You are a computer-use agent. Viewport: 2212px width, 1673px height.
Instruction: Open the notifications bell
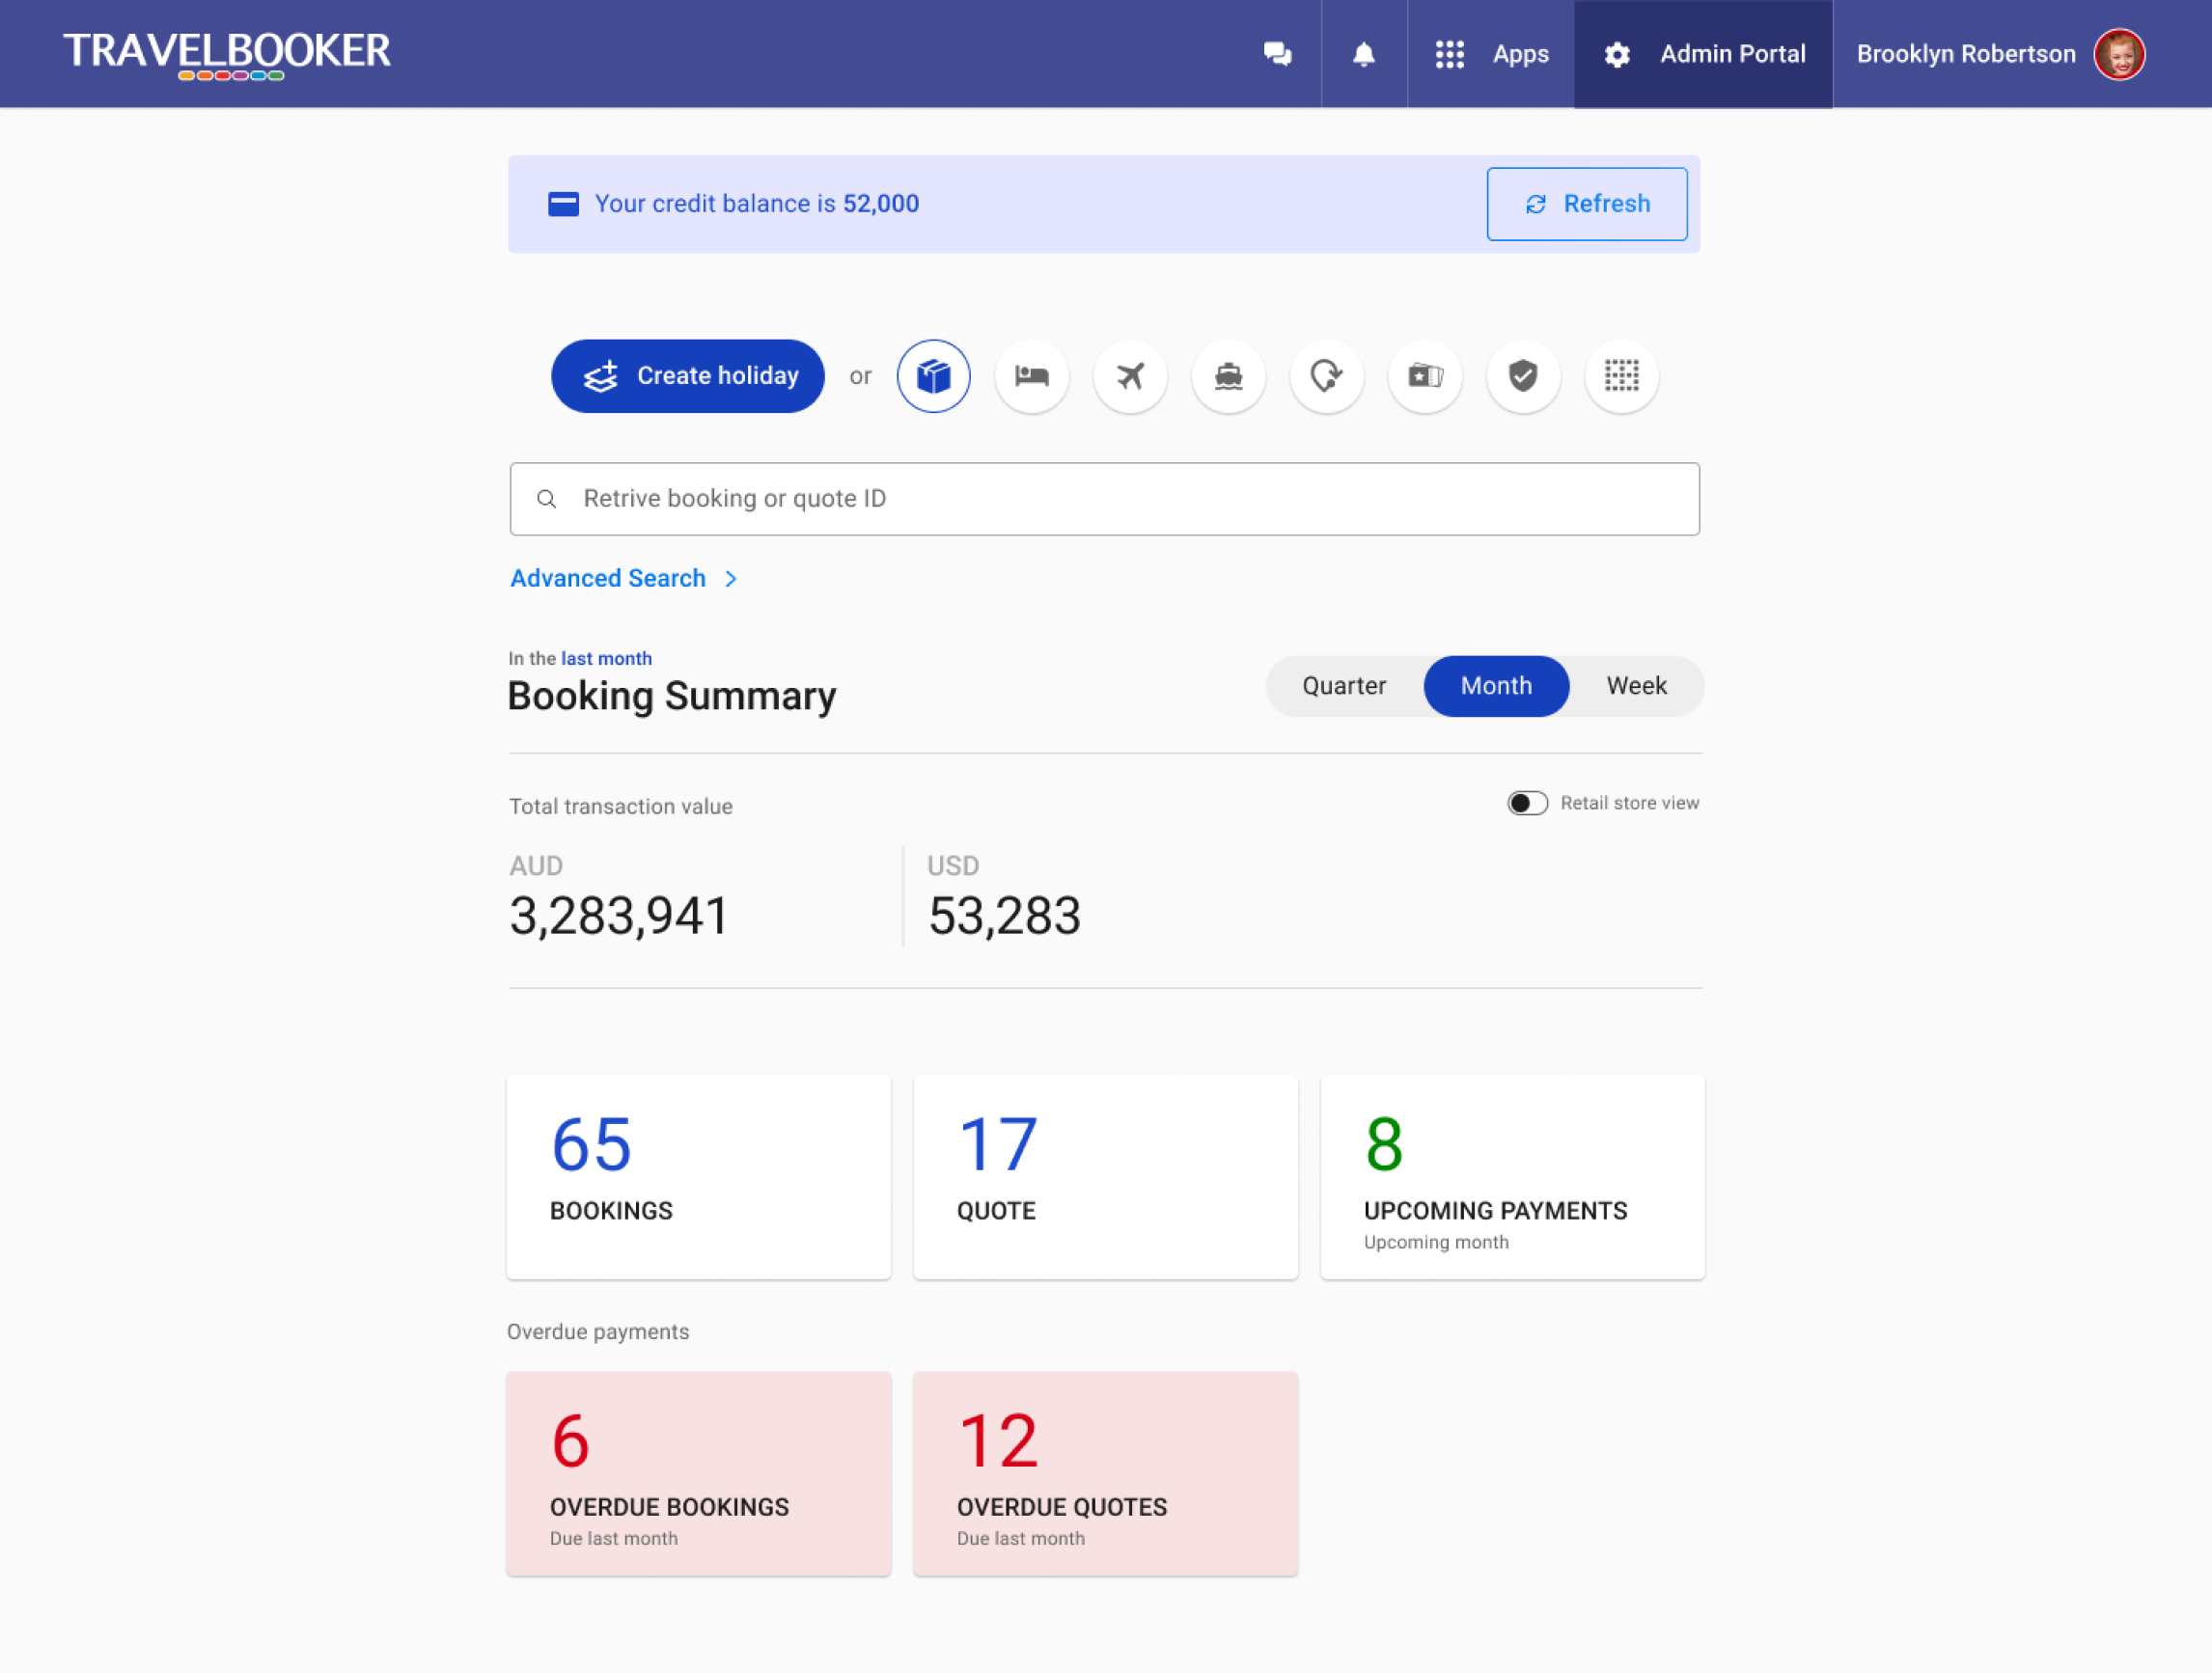(1363, 54)
